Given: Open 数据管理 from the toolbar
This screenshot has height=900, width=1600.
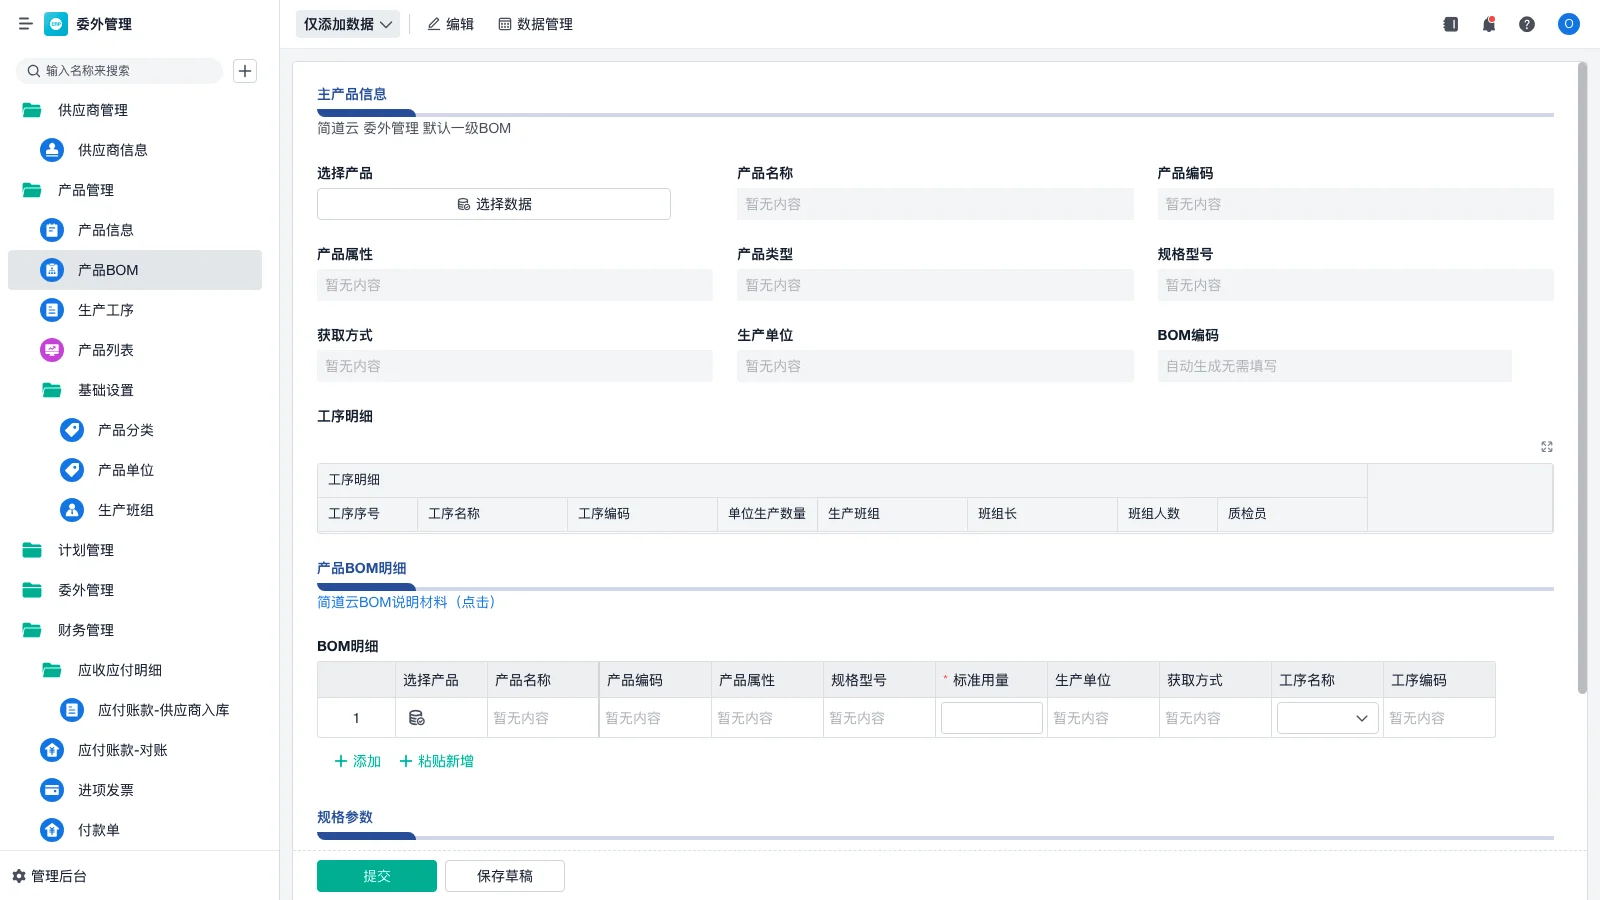Looking at the screenshot, I should 536,24.
